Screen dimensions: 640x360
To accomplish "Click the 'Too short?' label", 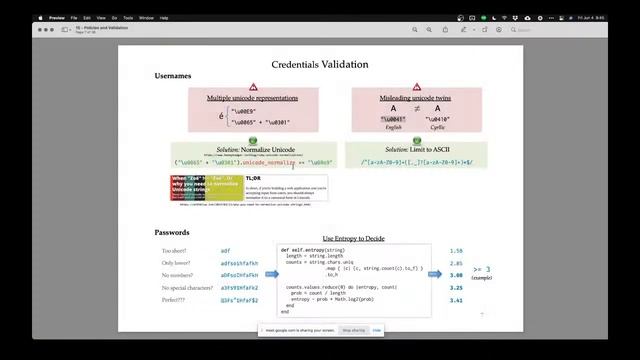I will (x=174, y=251).
